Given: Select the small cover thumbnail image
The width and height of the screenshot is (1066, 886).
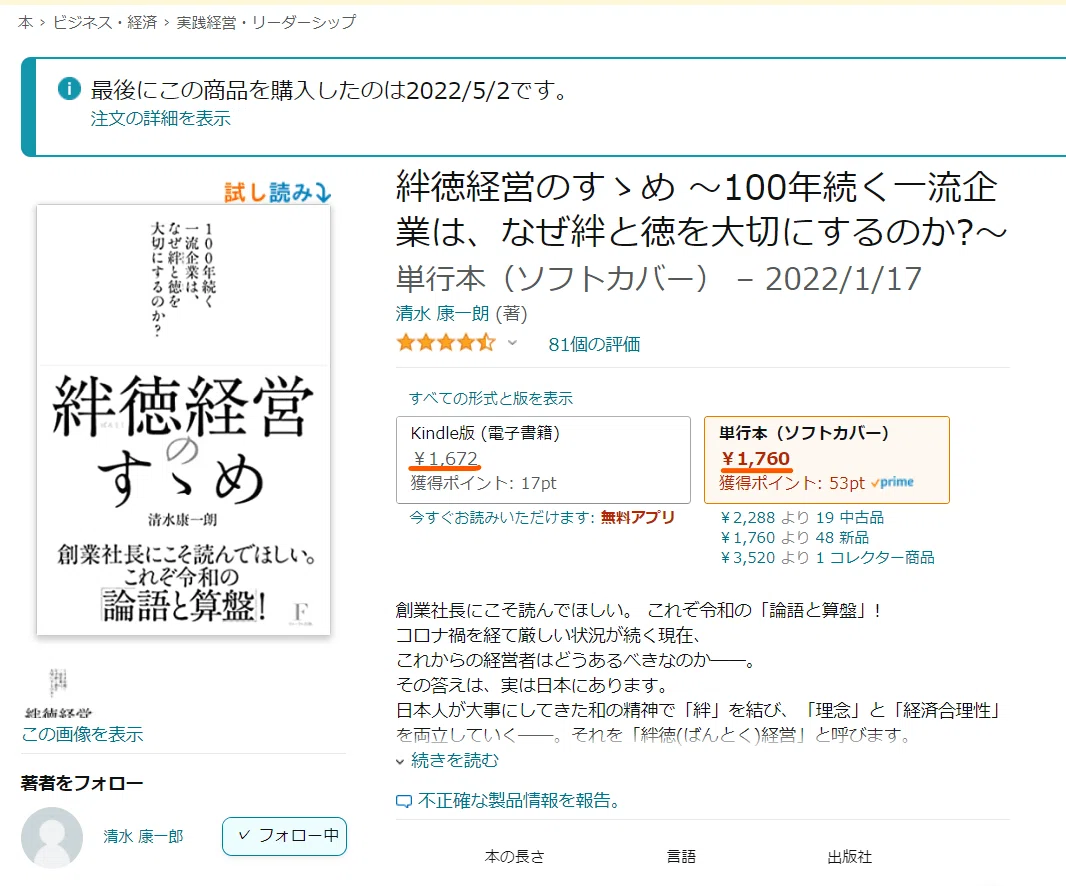Looking at the screenshot, I should click(58, 692).
